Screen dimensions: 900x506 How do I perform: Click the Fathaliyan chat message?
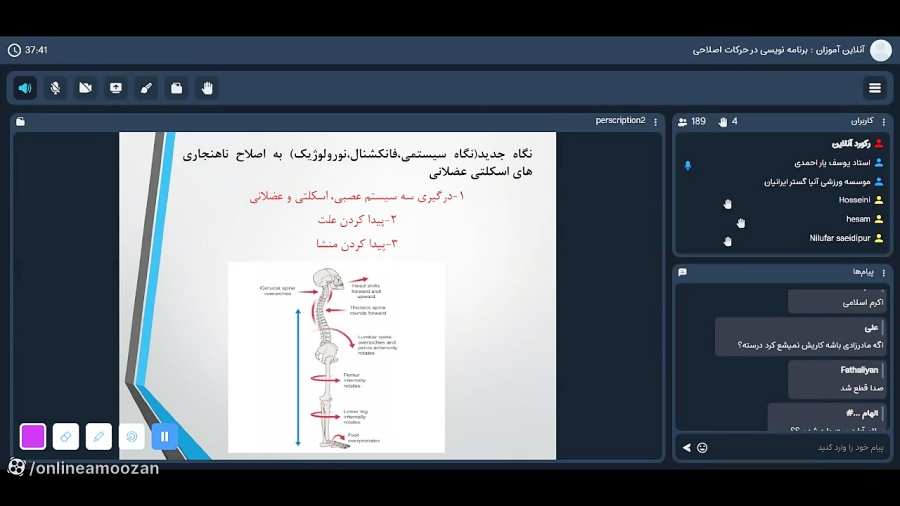click(x=837, y=379)
